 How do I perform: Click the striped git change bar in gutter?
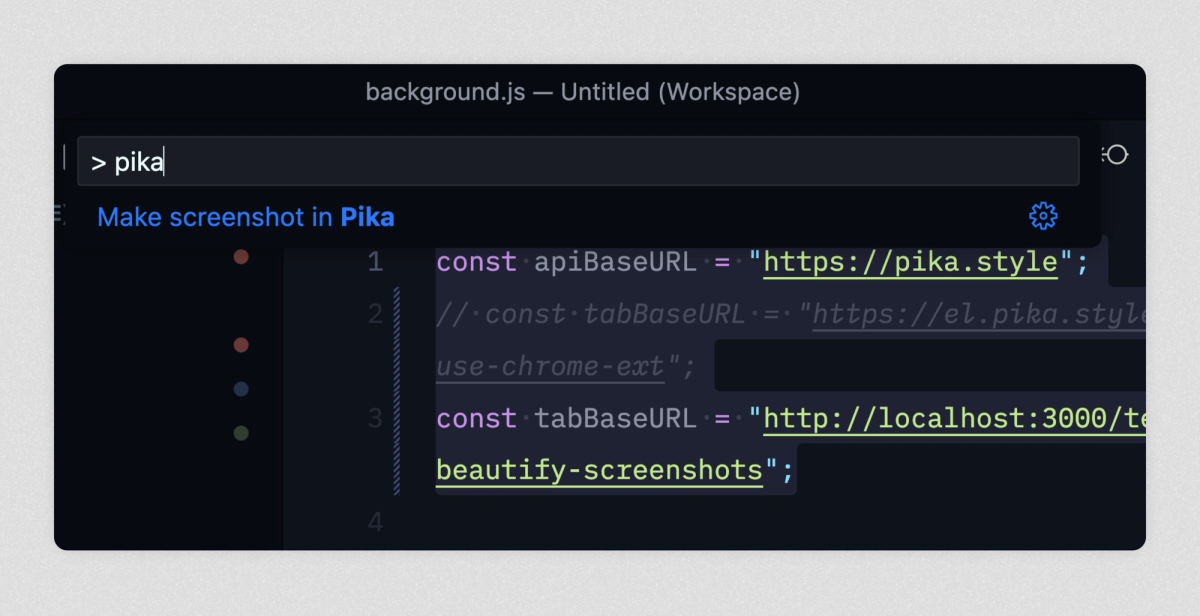point(397,390)
